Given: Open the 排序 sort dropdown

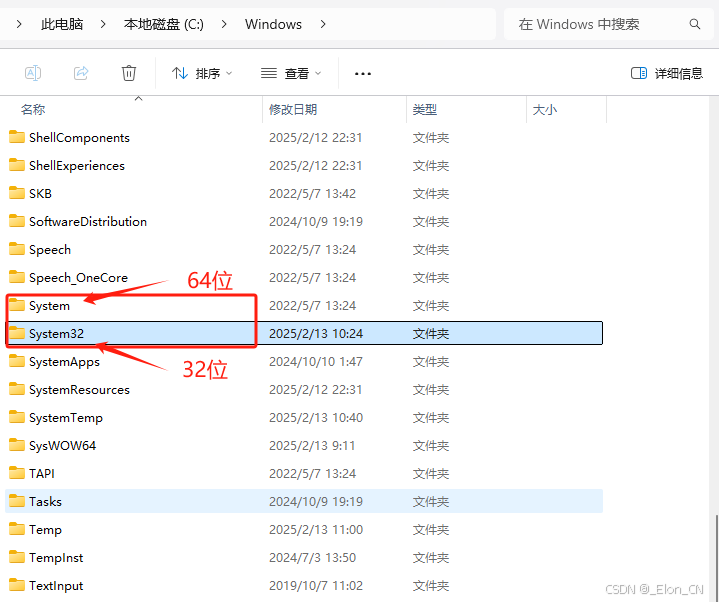Looking at the screenshot, I should (202, 73).
